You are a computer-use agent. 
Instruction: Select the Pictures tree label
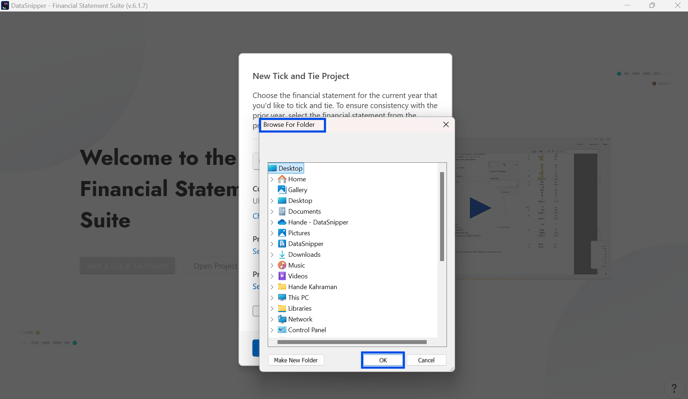[x=299, y=233]
